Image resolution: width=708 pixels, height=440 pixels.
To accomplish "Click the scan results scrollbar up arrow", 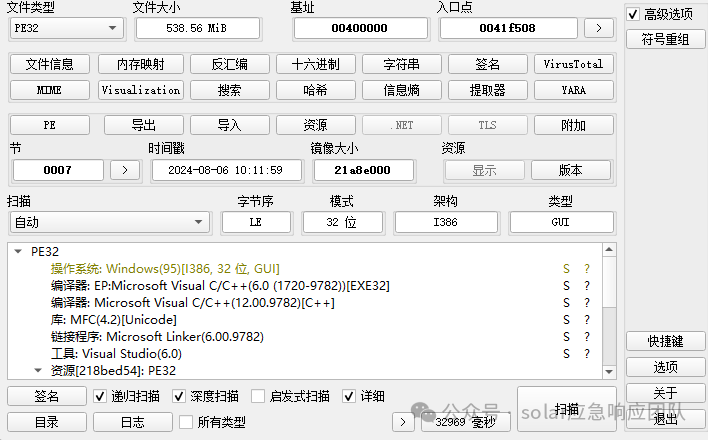I will pyautogui.click(x=609, y=249).
